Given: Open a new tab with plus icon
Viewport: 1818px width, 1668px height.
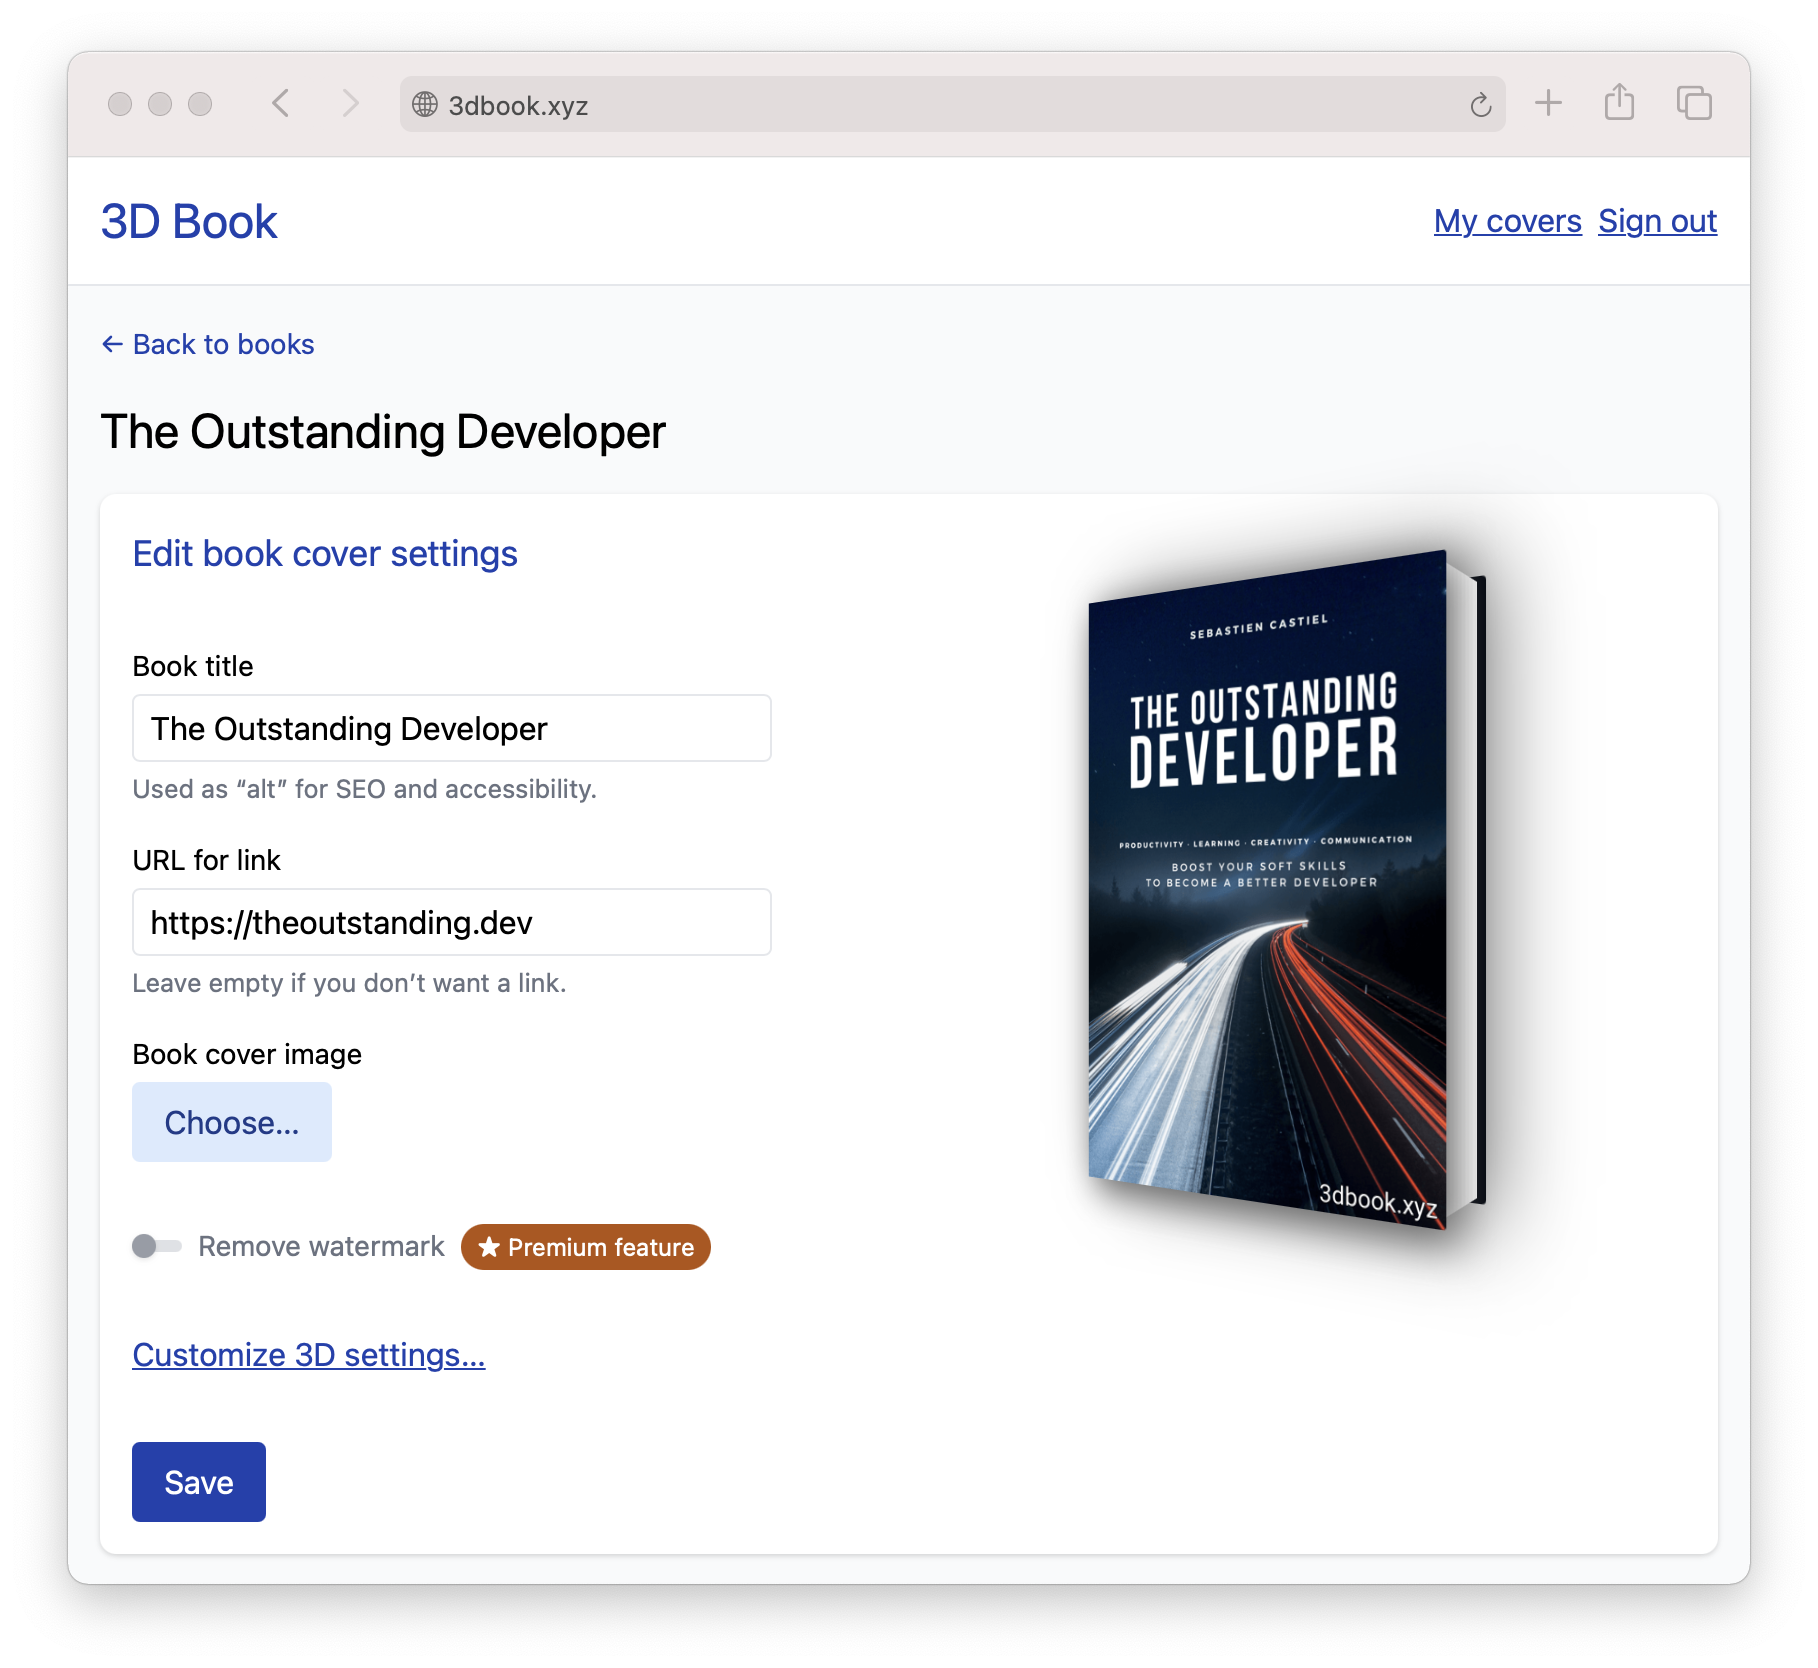Looking at the screenshot, I should [x=1548, y=103].
